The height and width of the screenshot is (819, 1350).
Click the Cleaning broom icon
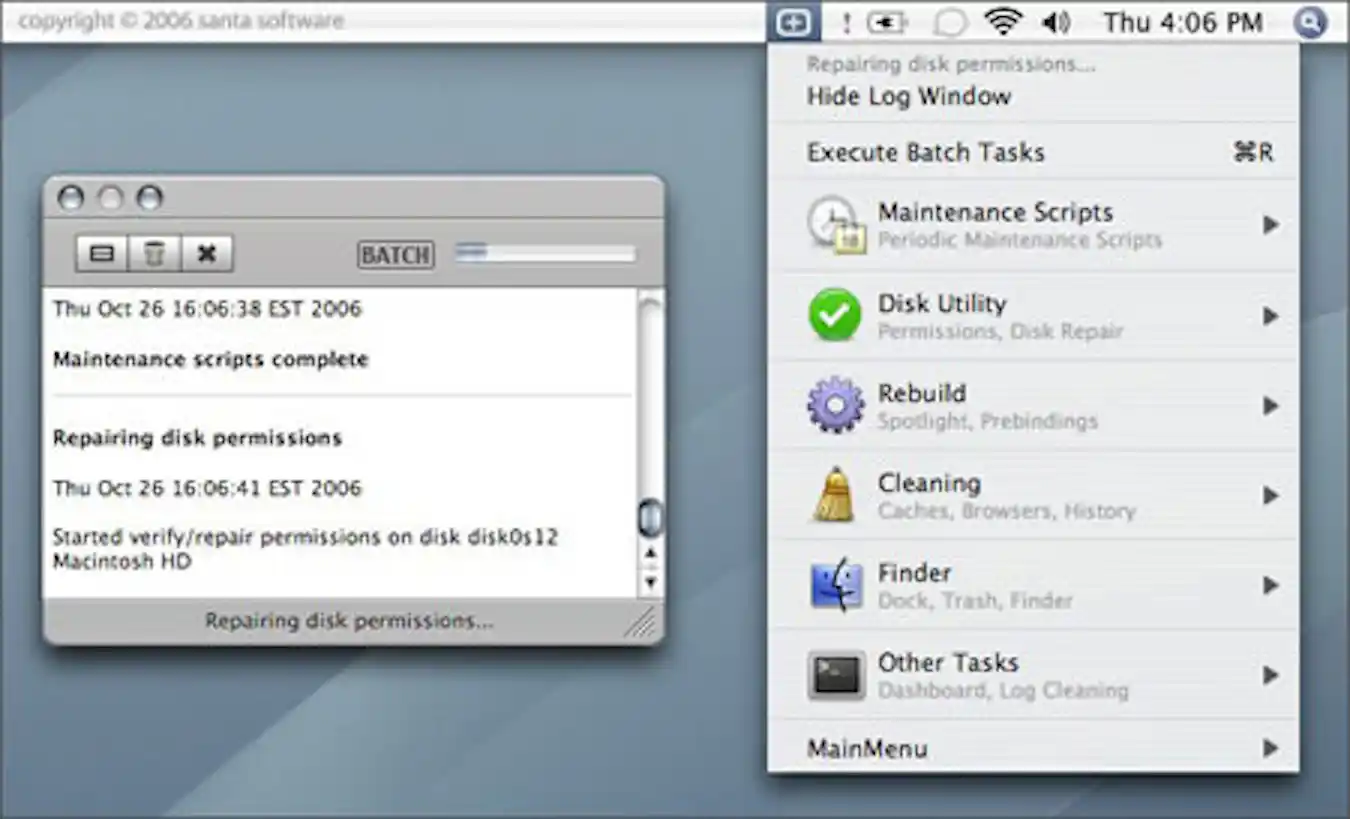coord(836,494)
